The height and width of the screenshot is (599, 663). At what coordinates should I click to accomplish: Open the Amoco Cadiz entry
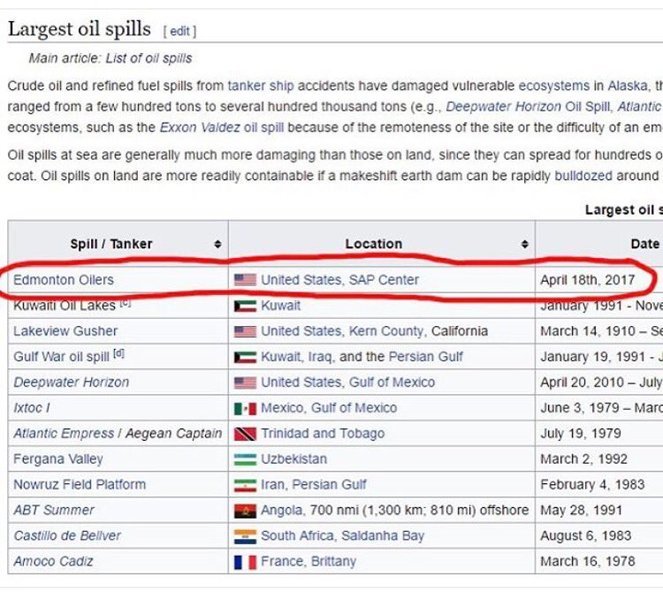(x=53, y=561)
